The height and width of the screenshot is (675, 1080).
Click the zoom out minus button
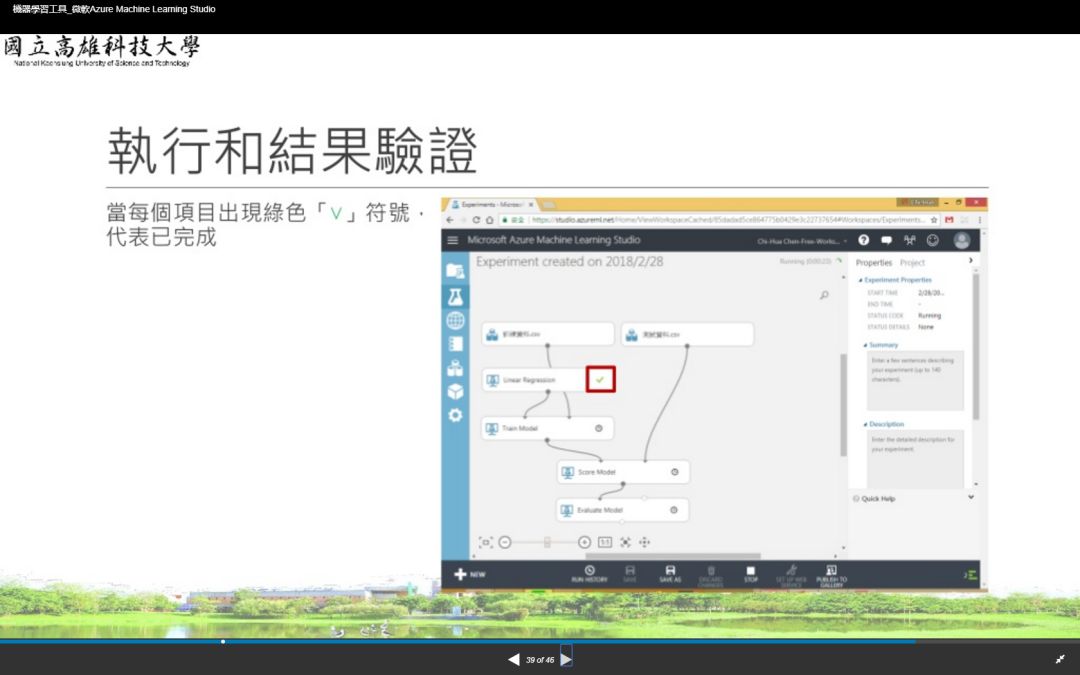[x=505, y=542]
